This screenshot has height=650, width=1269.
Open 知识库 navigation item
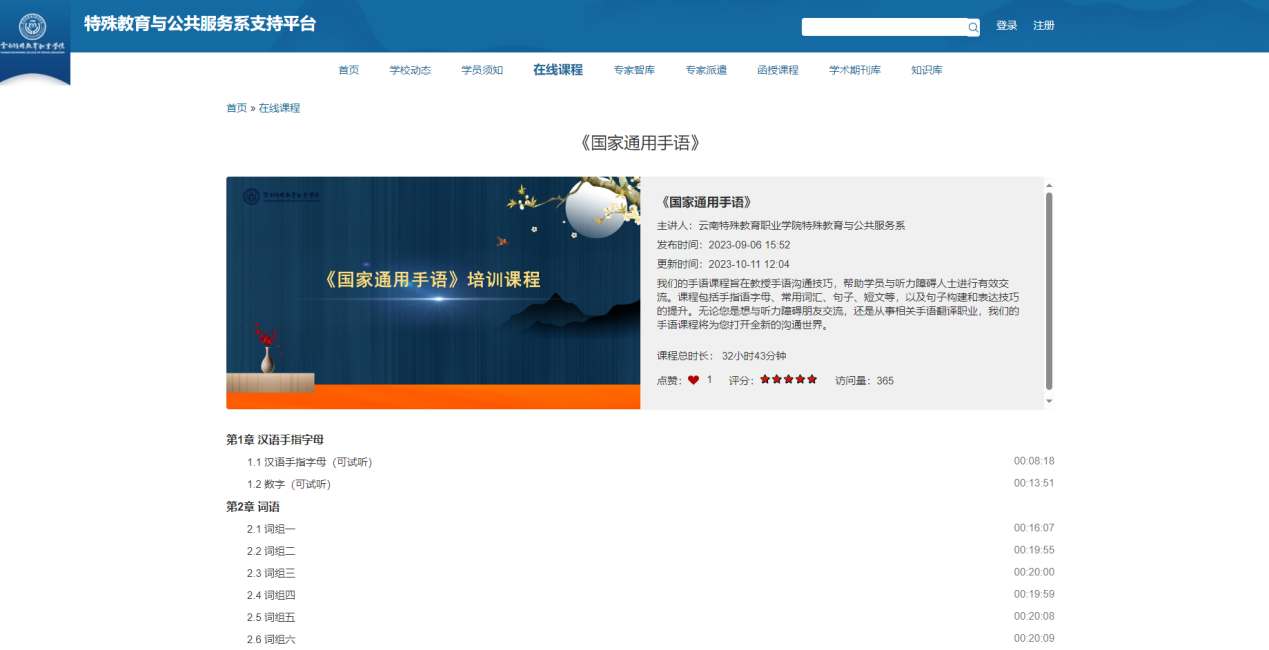(x=926, y=70)
